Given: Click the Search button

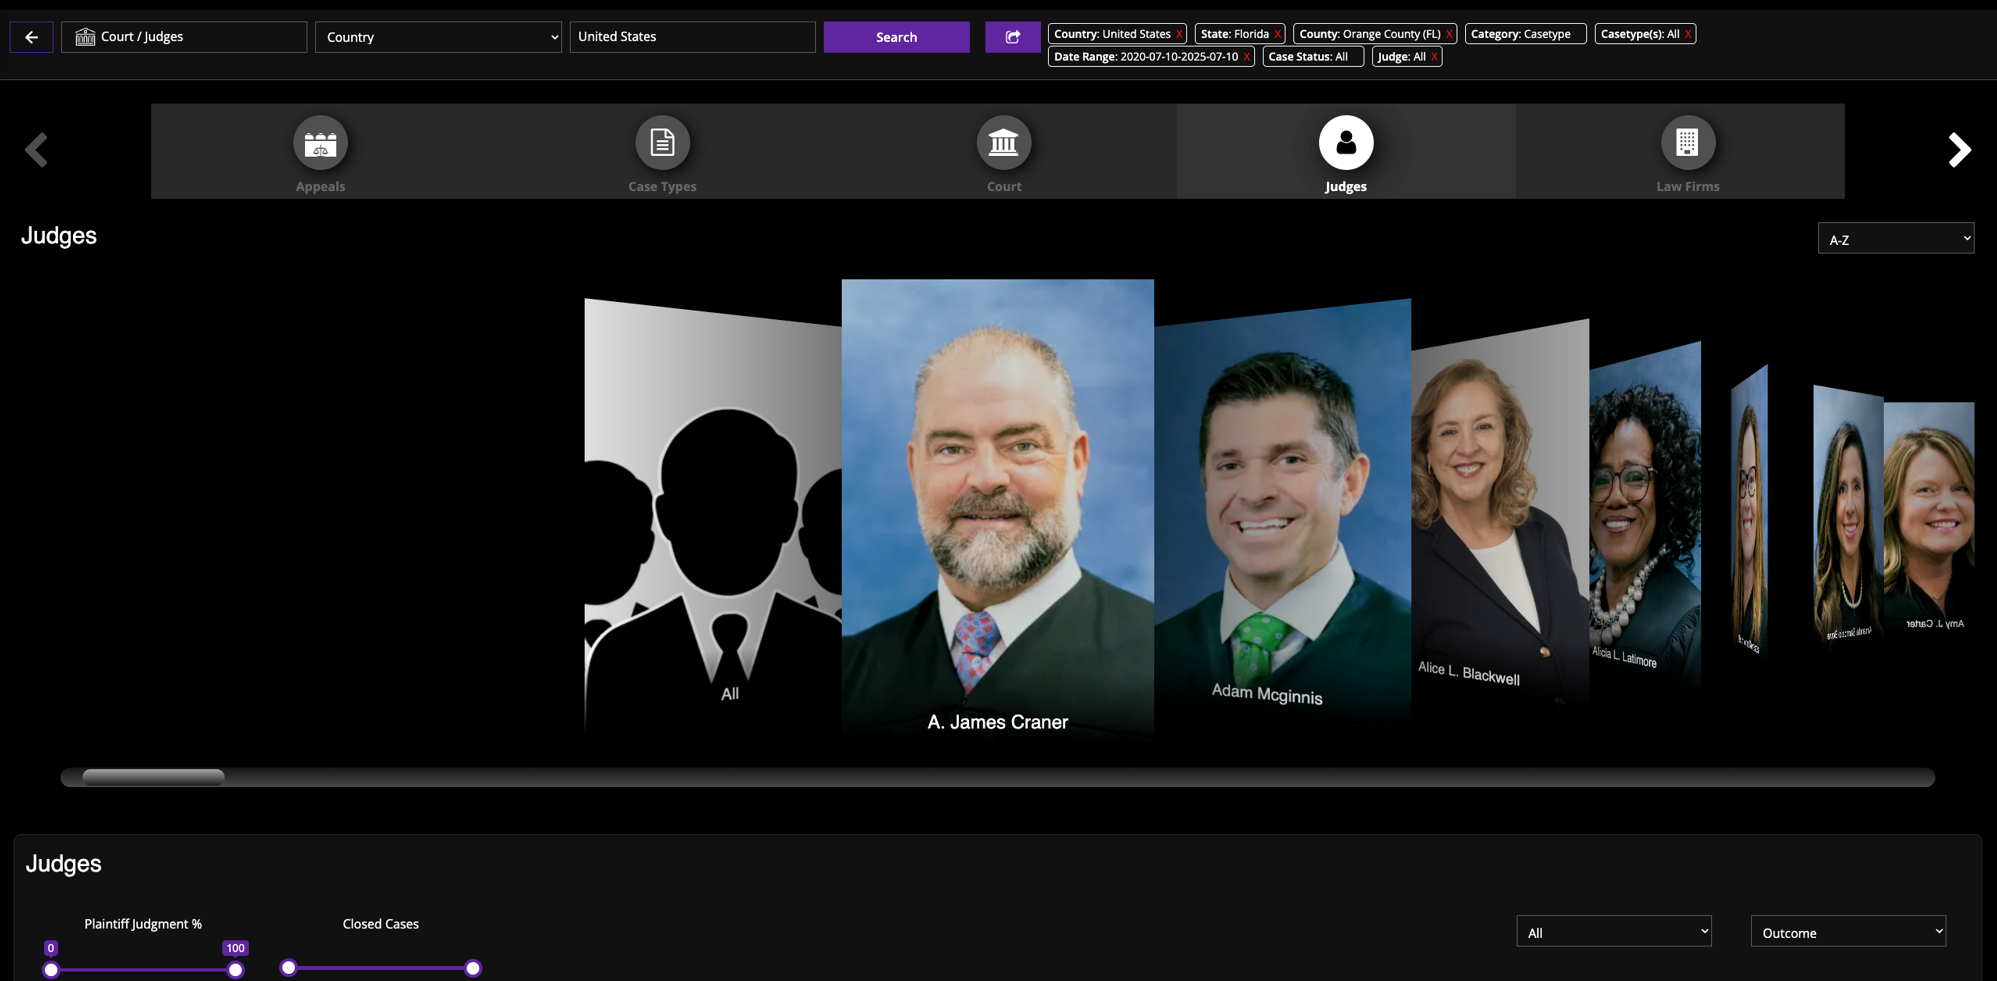Looking at the screenshot, I should click(895, 36).
